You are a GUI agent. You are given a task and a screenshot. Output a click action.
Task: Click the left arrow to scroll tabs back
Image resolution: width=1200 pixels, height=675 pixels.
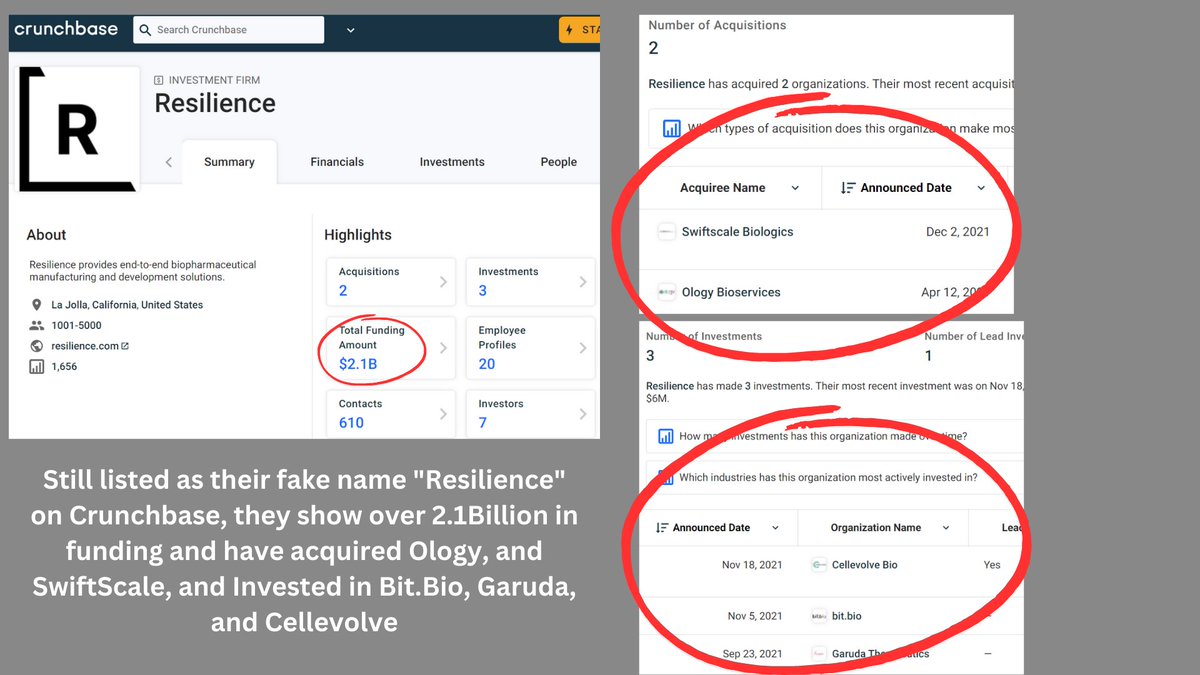click(x=168, y=162)
